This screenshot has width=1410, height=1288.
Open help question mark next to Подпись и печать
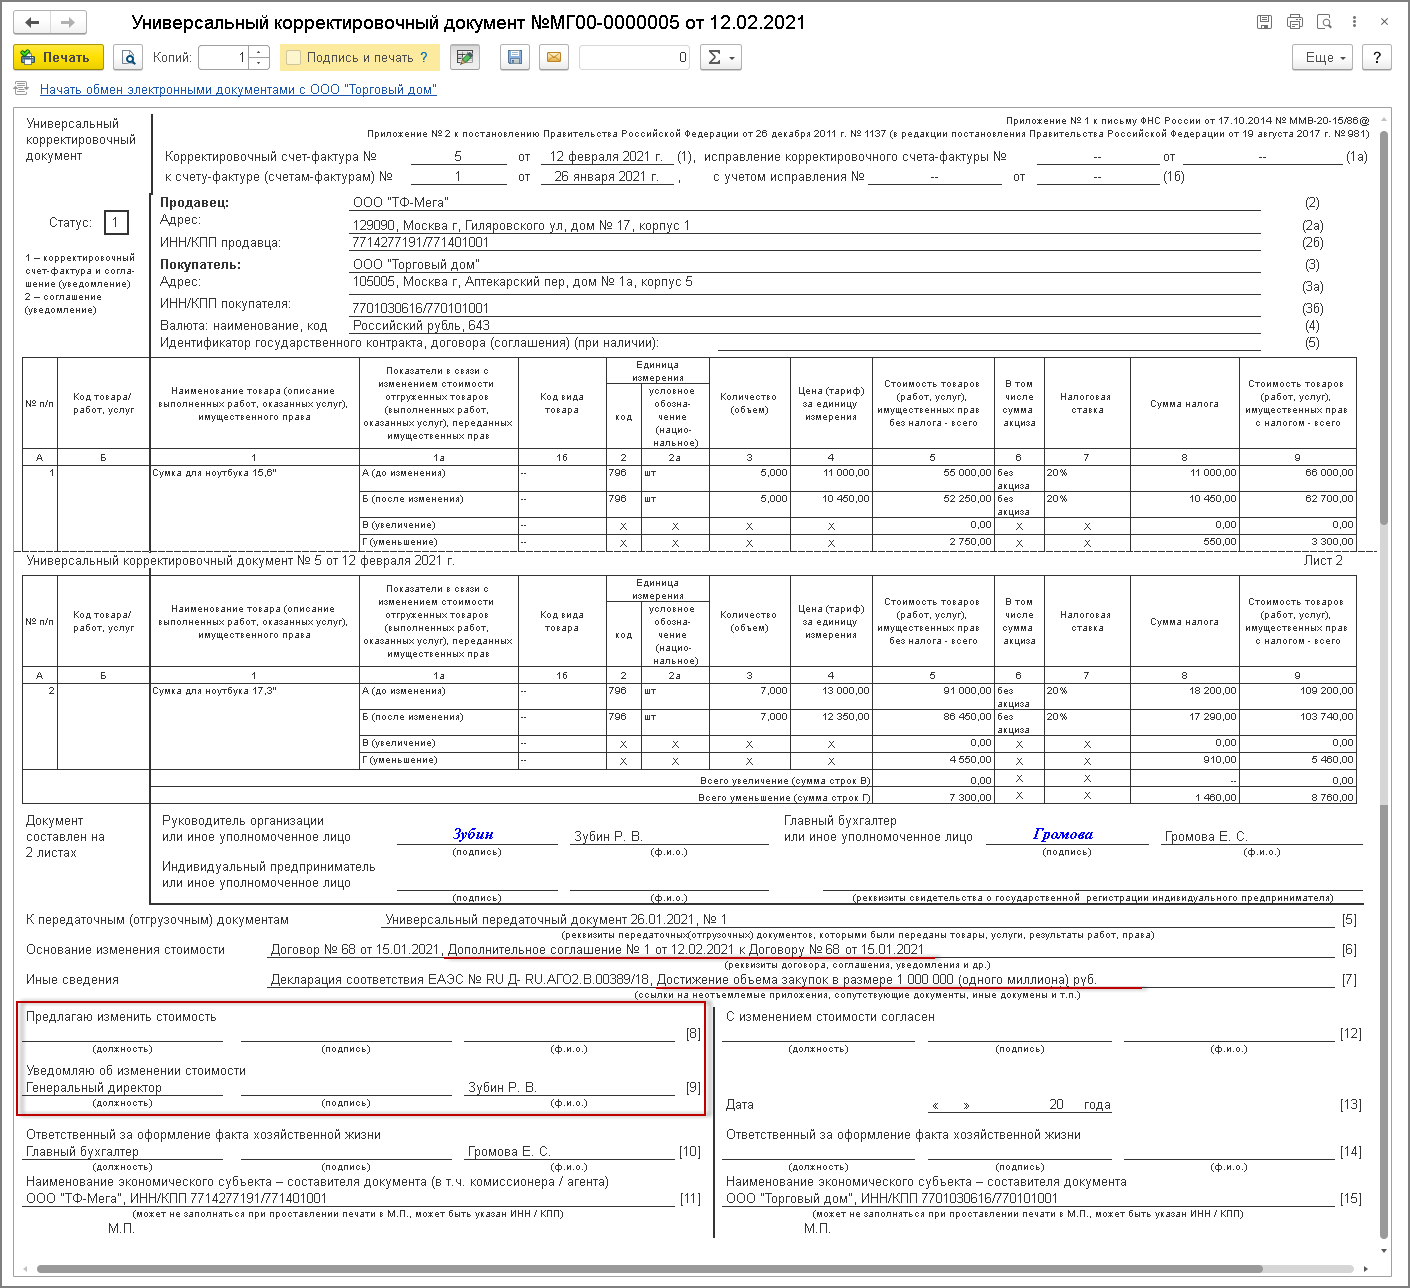pyautogui.click(x=424, y=58)
